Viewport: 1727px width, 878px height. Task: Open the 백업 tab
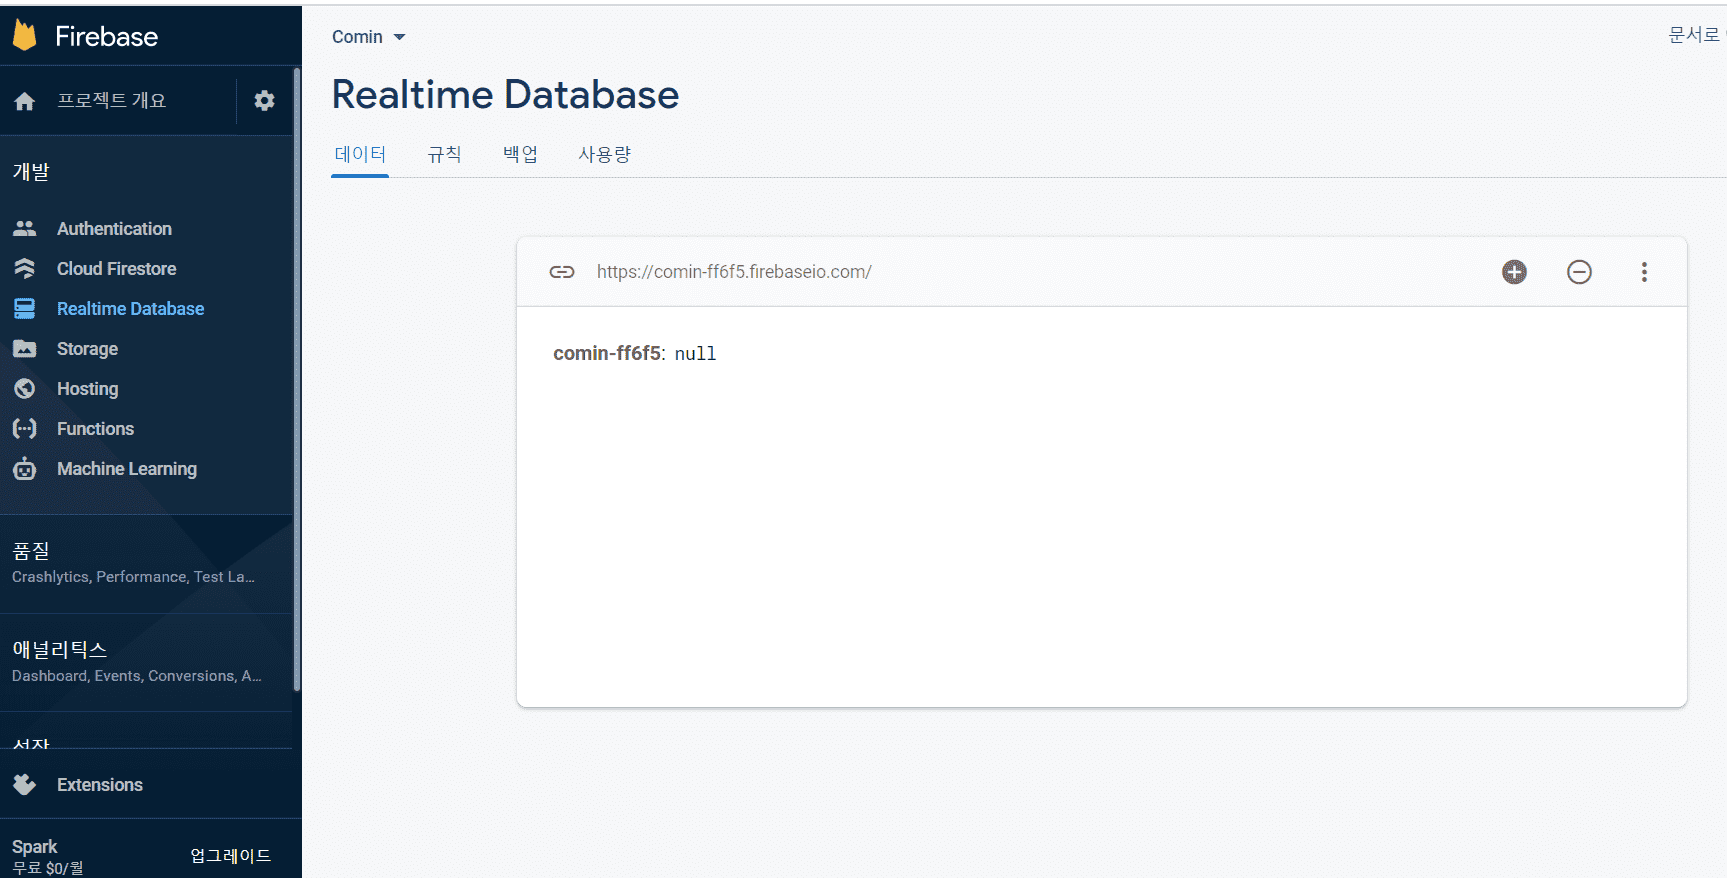pyautogui.click(x=520, y=155)
